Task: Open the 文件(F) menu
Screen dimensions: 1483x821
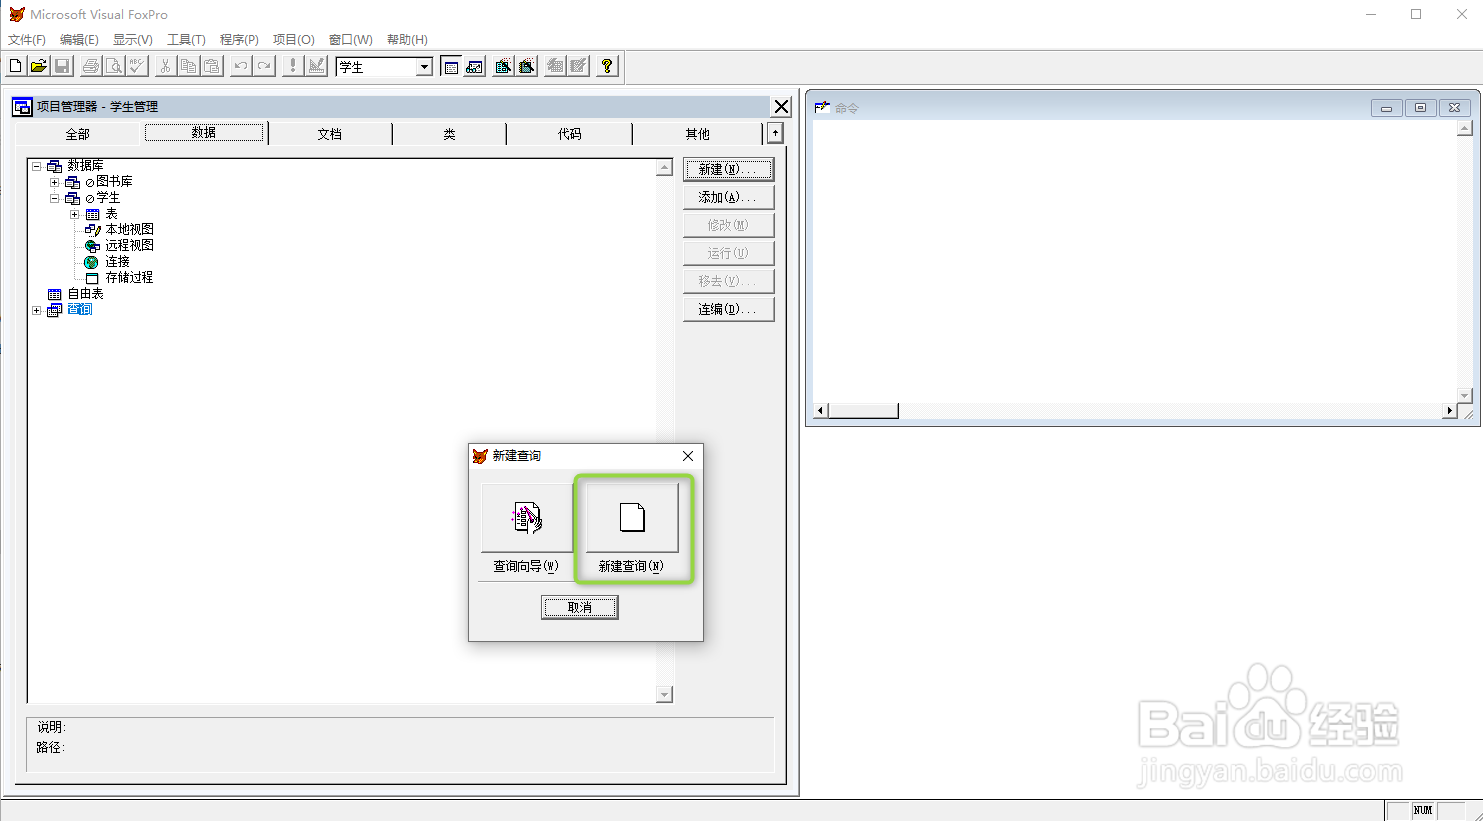Action: pos(27,40)
